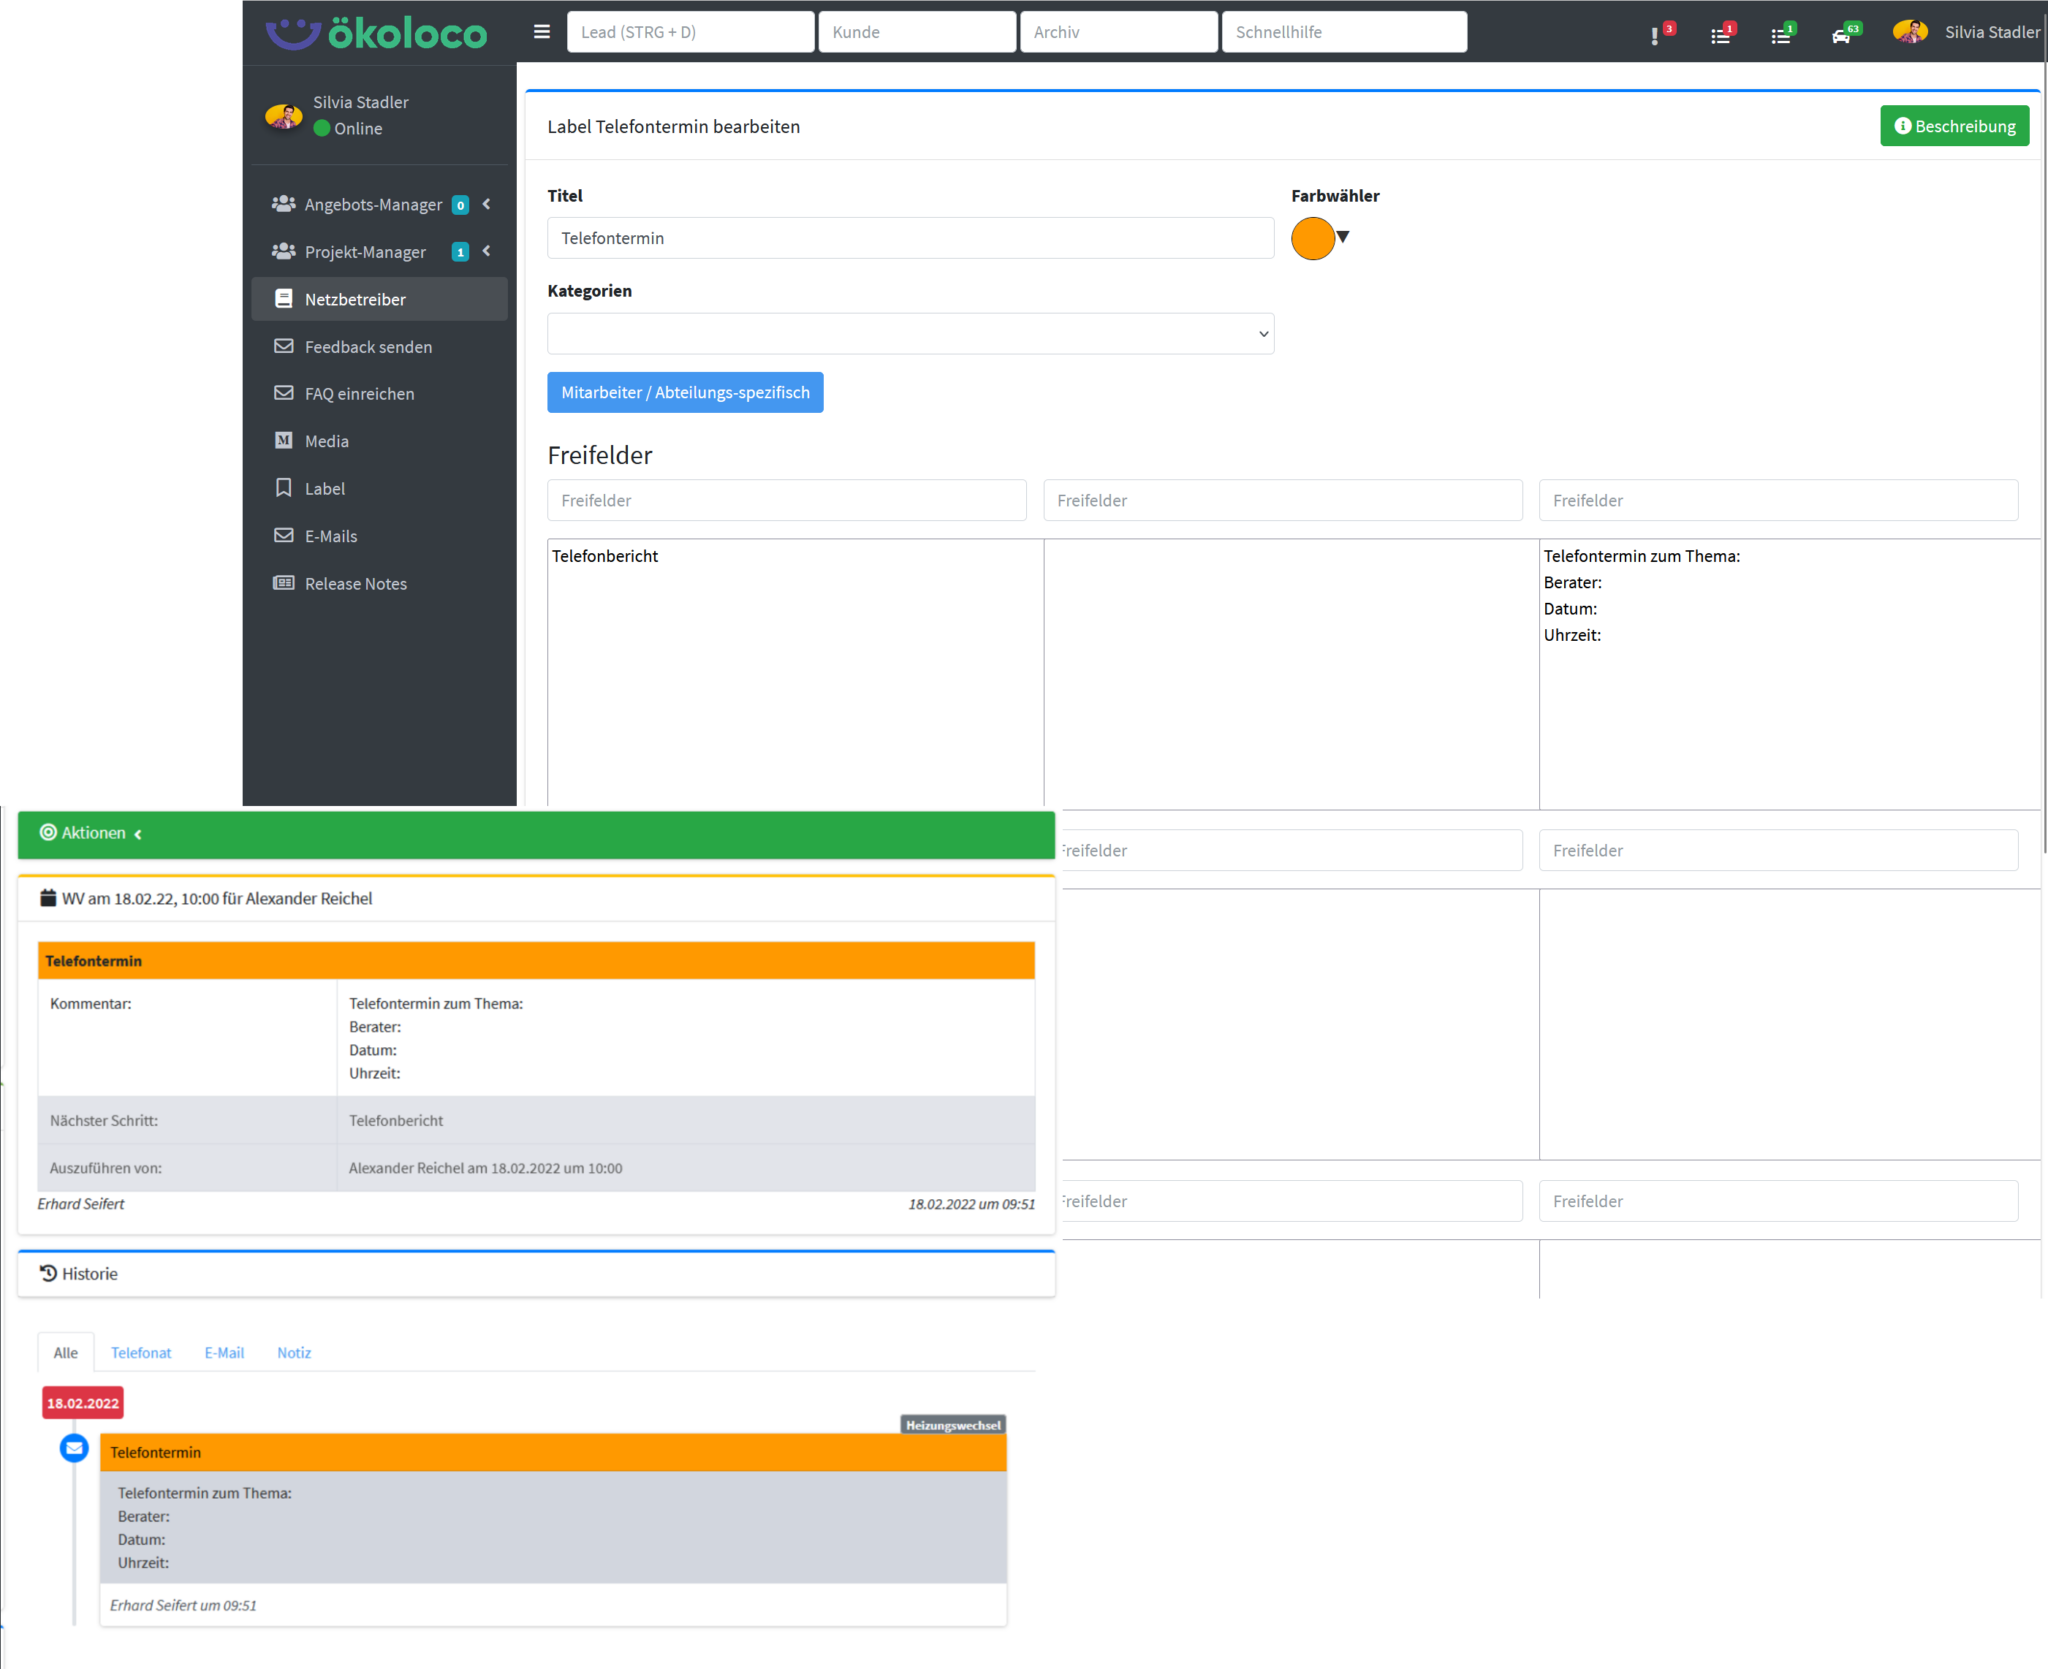Open the task list icon with green badge
This screenshot has height=1669, width=2048.
pos(1781,36)
